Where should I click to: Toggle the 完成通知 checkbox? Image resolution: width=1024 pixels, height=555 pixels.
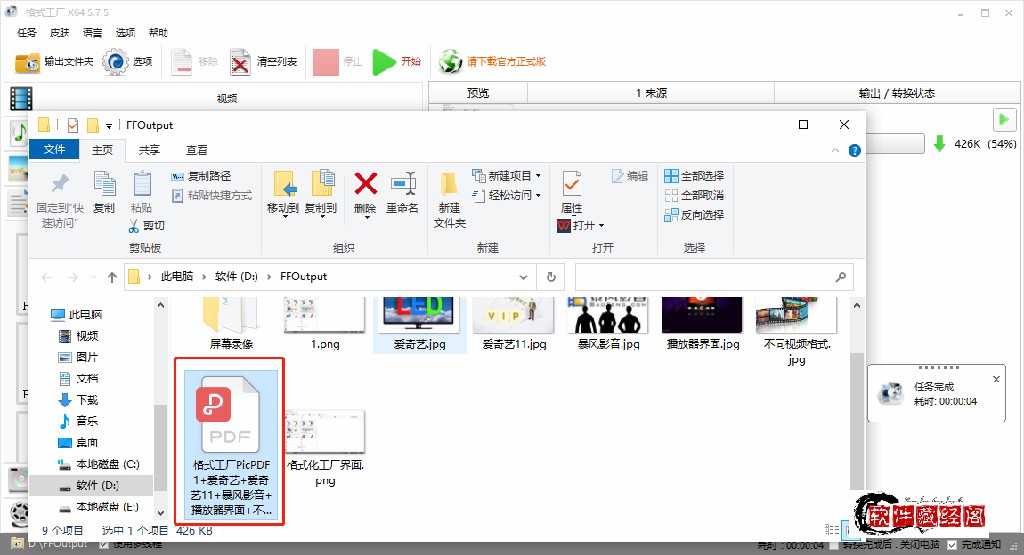click(x=952, y=545)
